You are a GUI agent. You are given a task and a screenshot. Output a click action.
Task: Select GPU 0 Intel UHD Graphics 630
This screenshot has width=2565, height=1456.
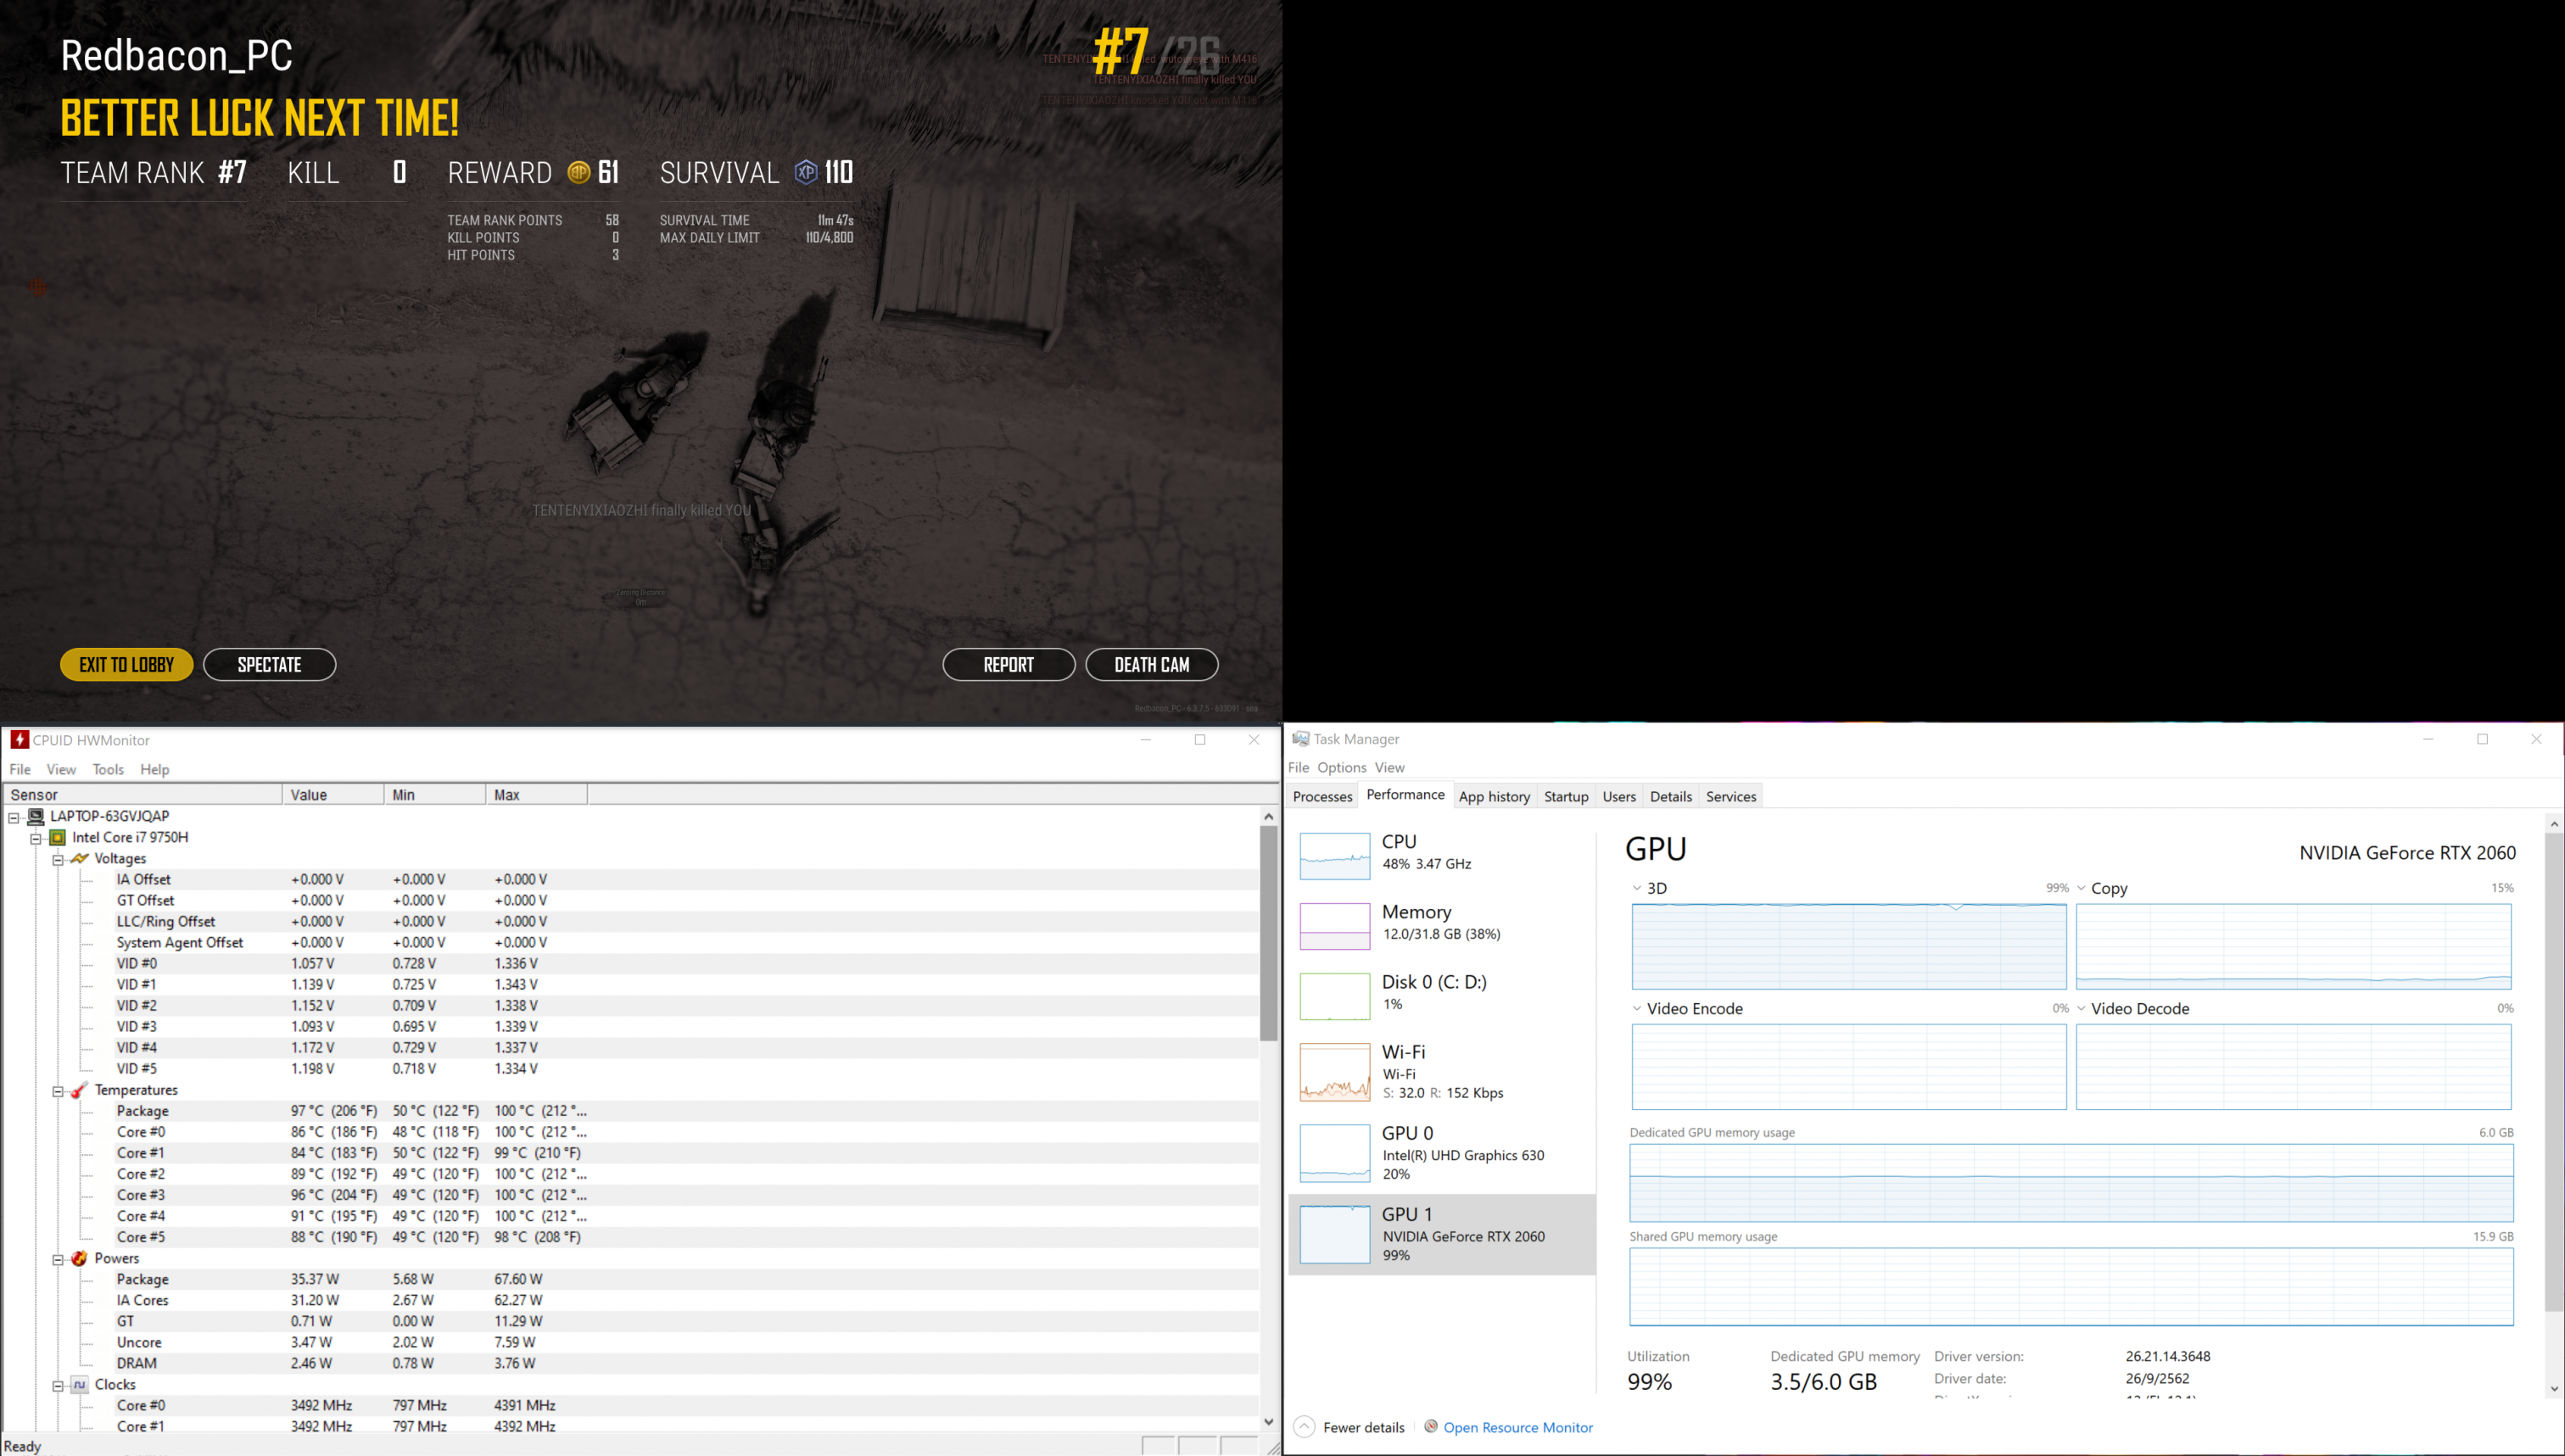click(x=1442, y=1153)
